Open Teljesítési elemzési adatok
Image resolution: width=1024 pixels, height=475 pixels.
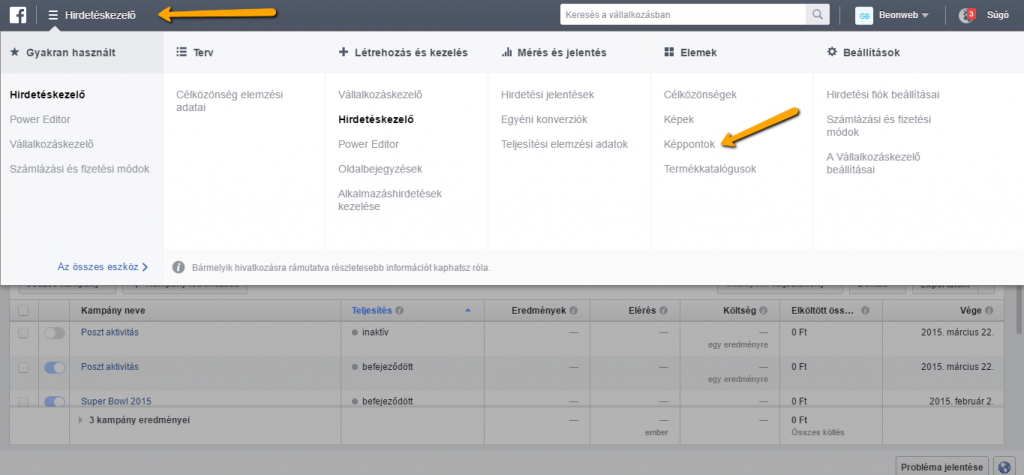[564, 144]
